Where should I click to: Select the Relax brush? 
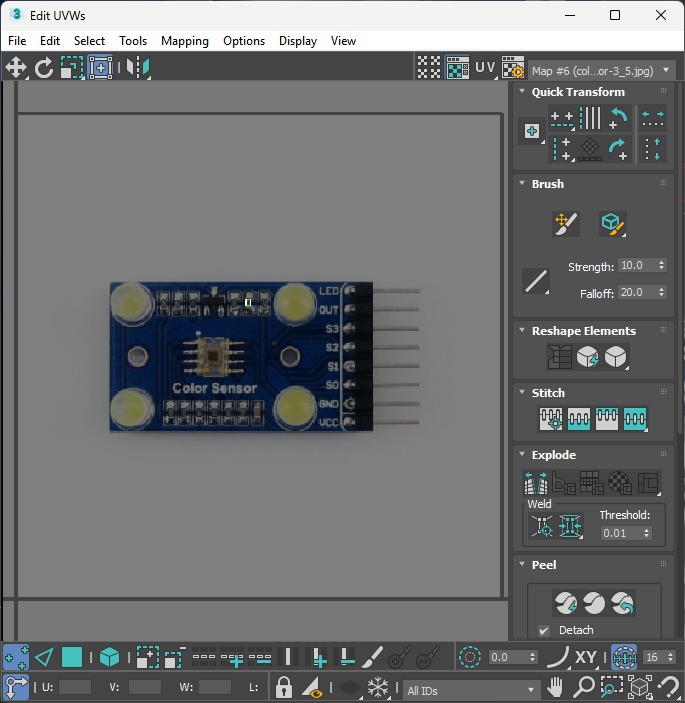tap(613, 223)
